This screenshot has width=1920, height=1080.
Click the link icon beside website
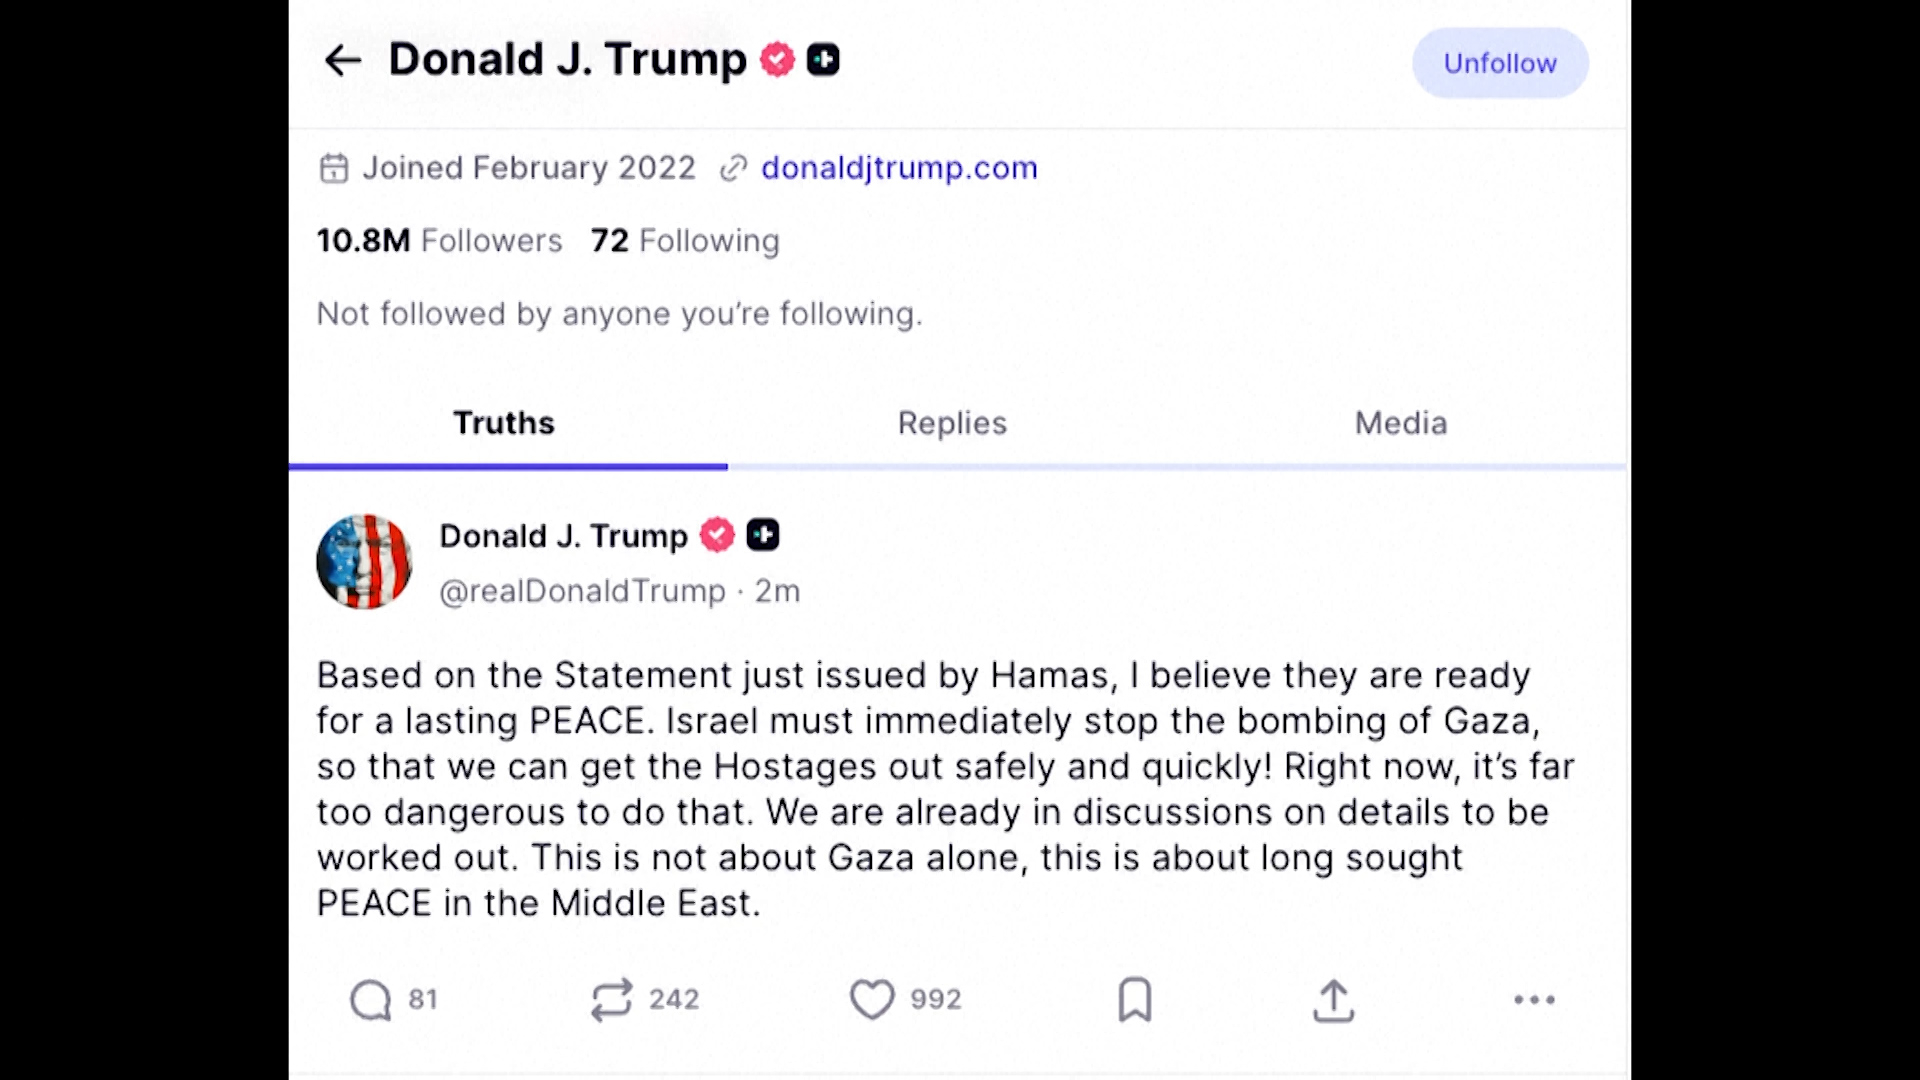click(734, 168)
